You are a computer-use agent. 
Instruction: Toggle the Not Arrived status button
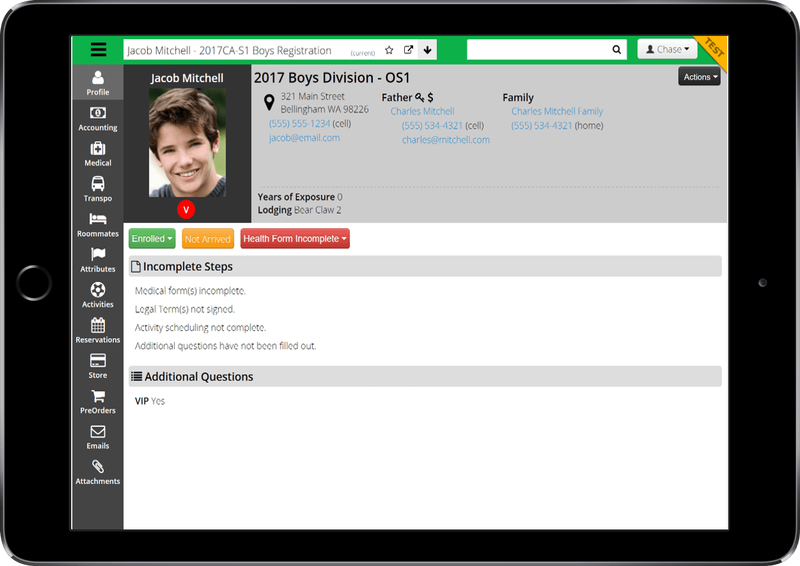(208, 239)
